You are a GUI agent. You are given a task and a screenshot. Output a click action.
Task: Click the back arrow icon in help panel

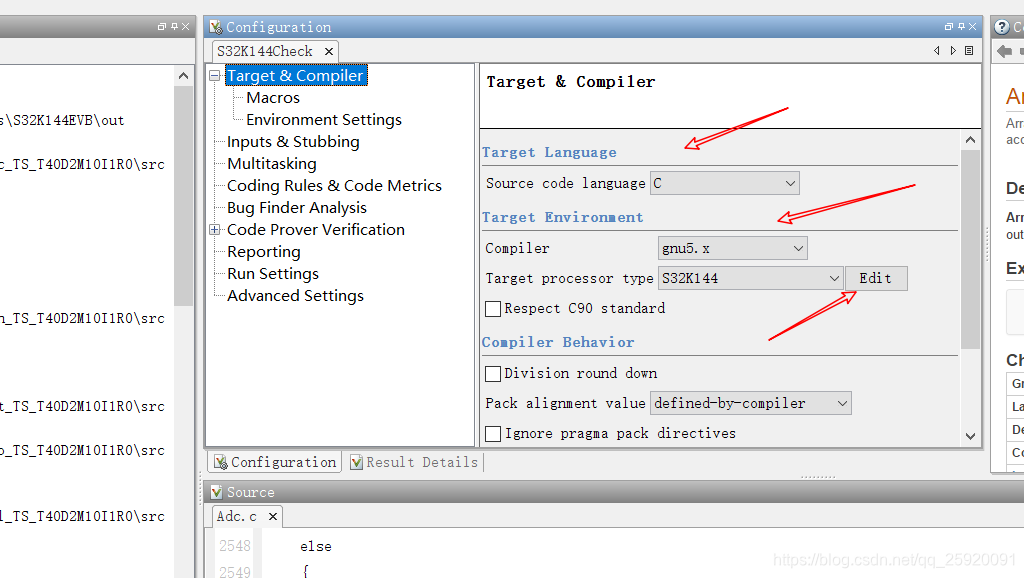pyautogui.click(x=1004, y=51)
